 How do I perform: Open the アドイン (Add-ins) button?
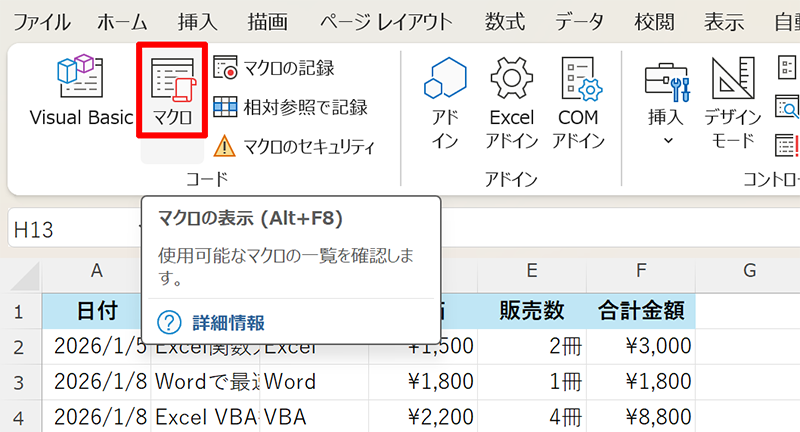coord(445,102)
